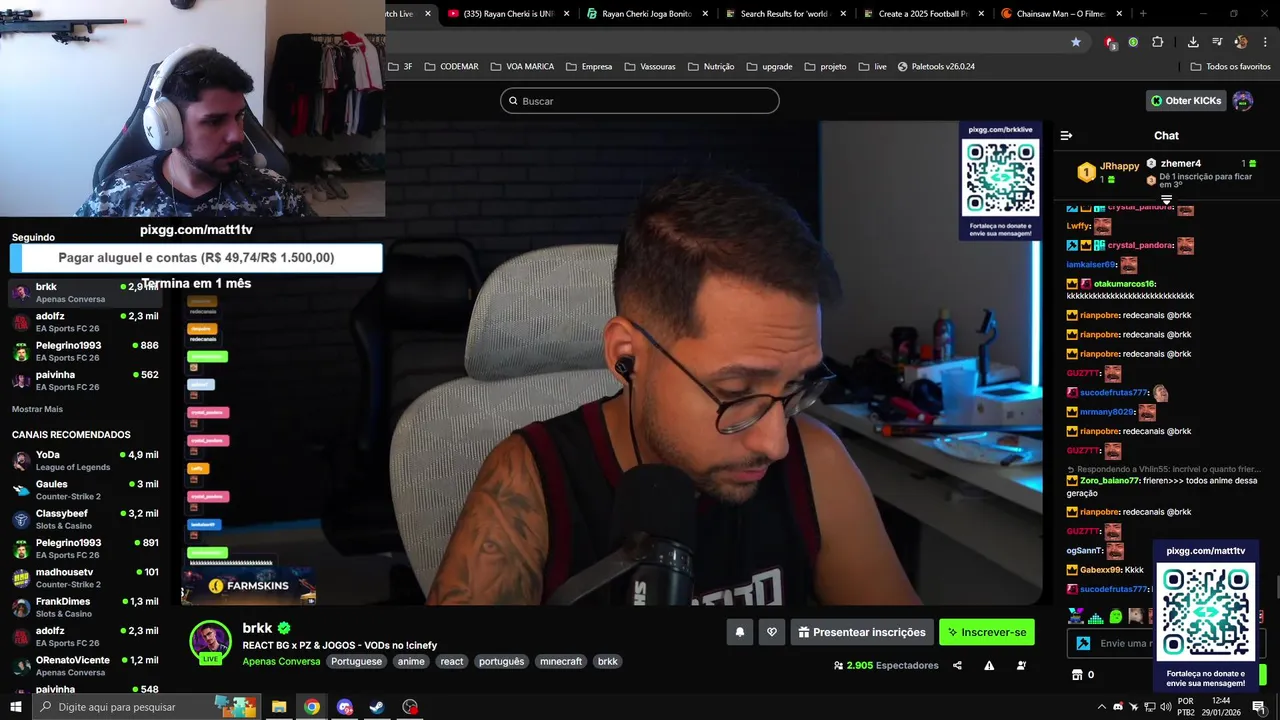Open the channel shop icon below chat

coord(1077,675)
